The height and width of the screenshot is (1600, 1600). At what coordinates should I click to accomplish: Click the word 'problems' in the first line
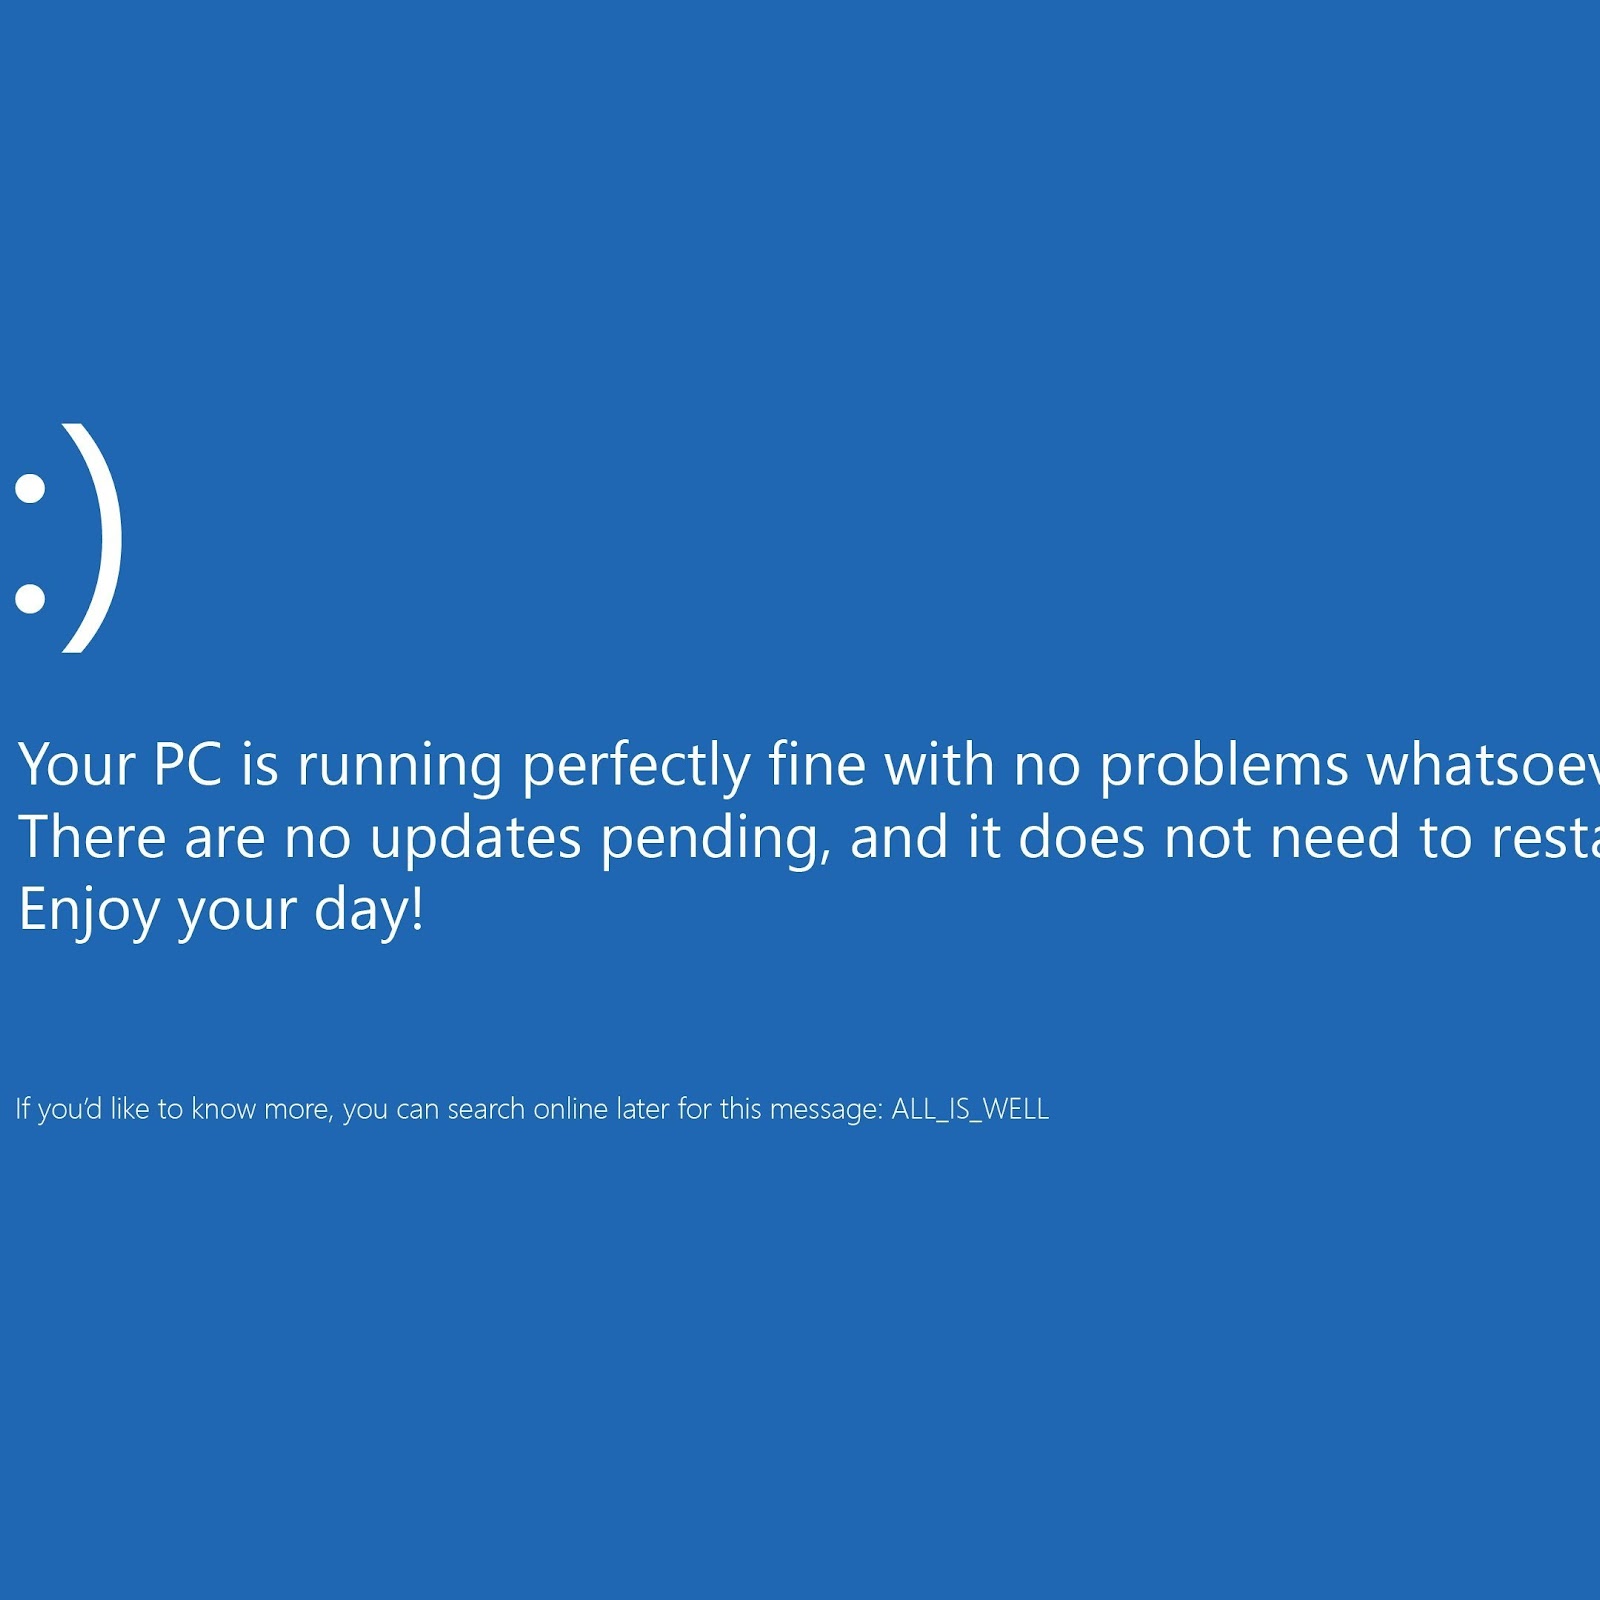1224,766
